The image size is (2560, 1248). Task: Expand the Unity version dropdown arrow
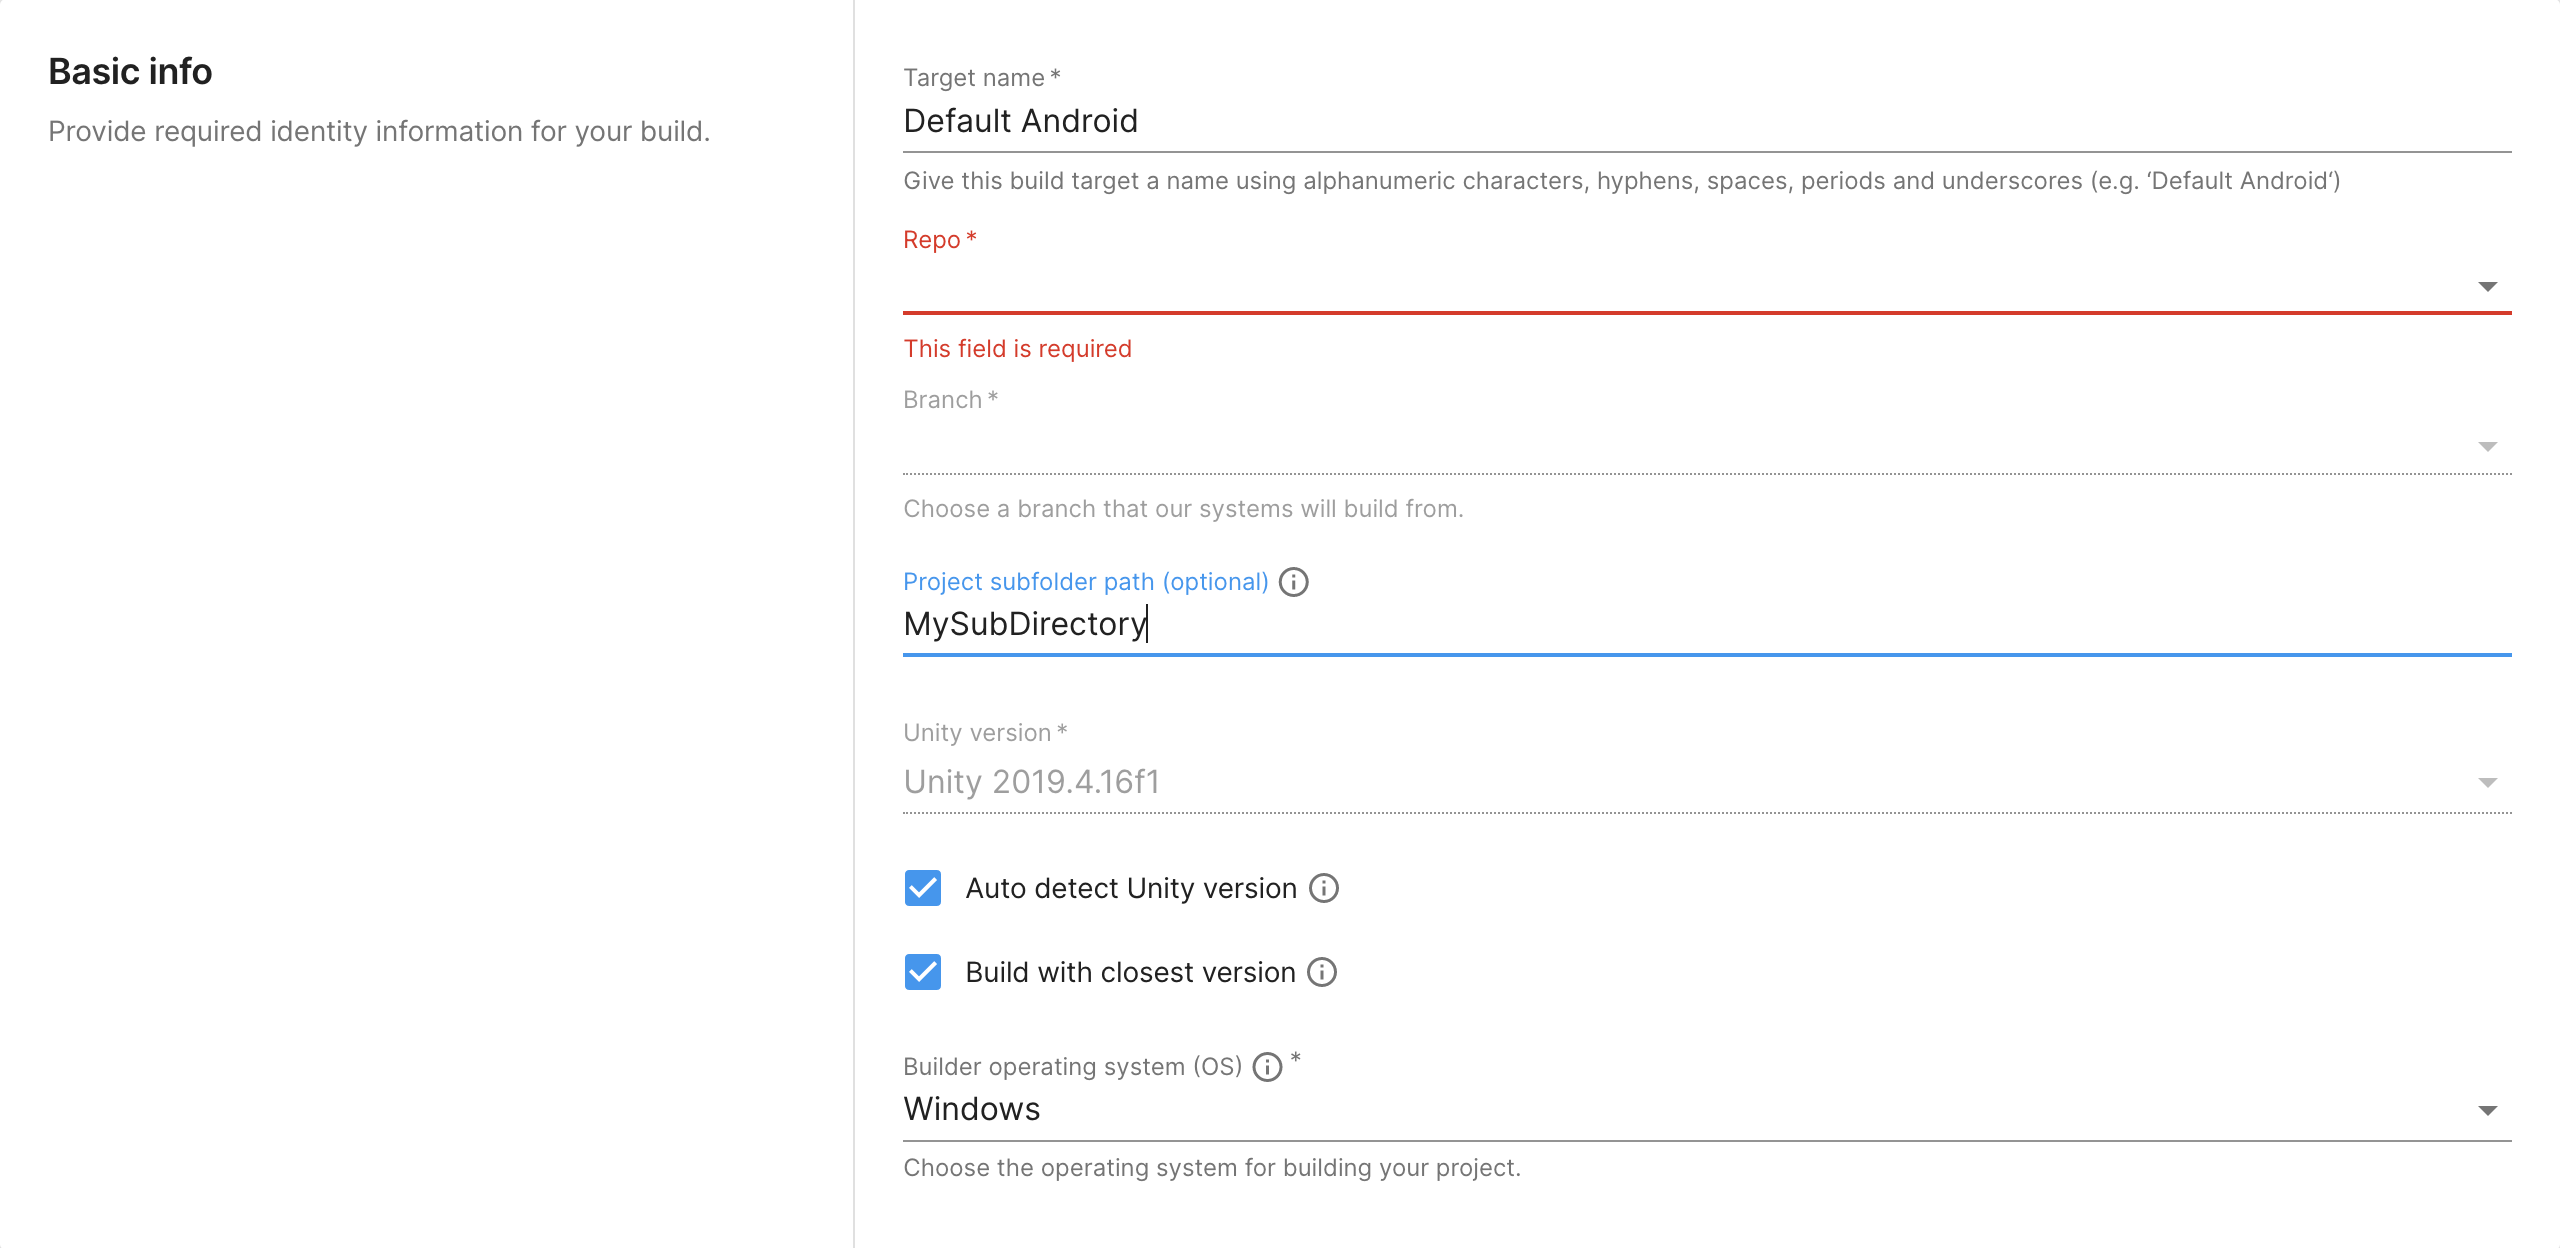coord(2487,783)
